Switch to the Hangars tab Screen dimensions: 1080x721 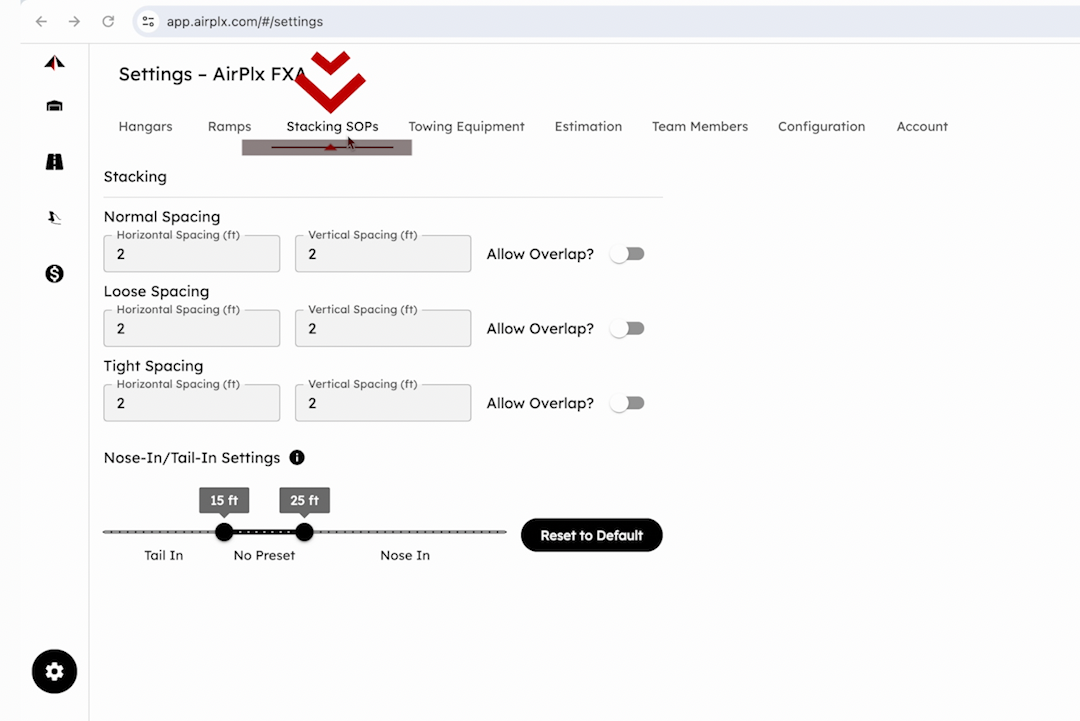click(145, 127)
